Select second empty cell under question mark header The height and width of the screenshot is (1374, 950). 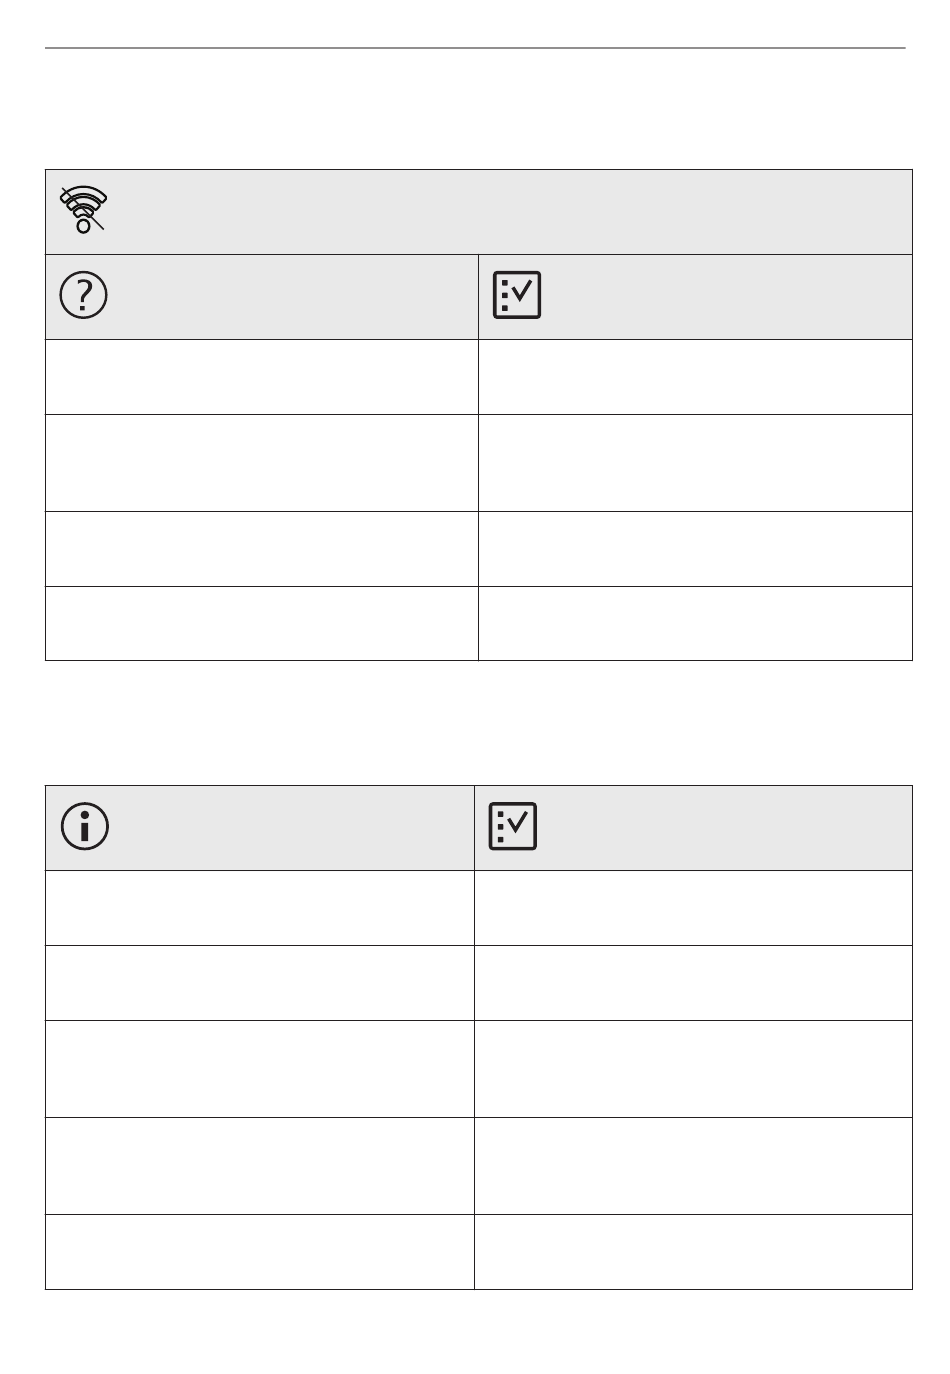262,463
